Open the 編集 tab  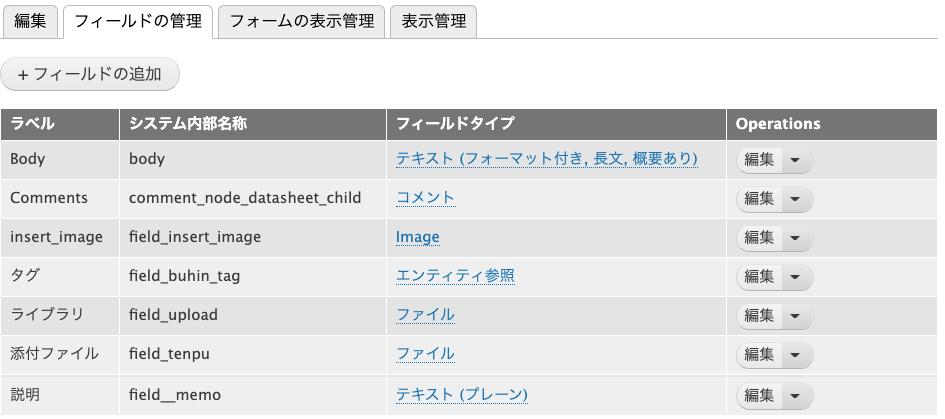click(30, 21)
